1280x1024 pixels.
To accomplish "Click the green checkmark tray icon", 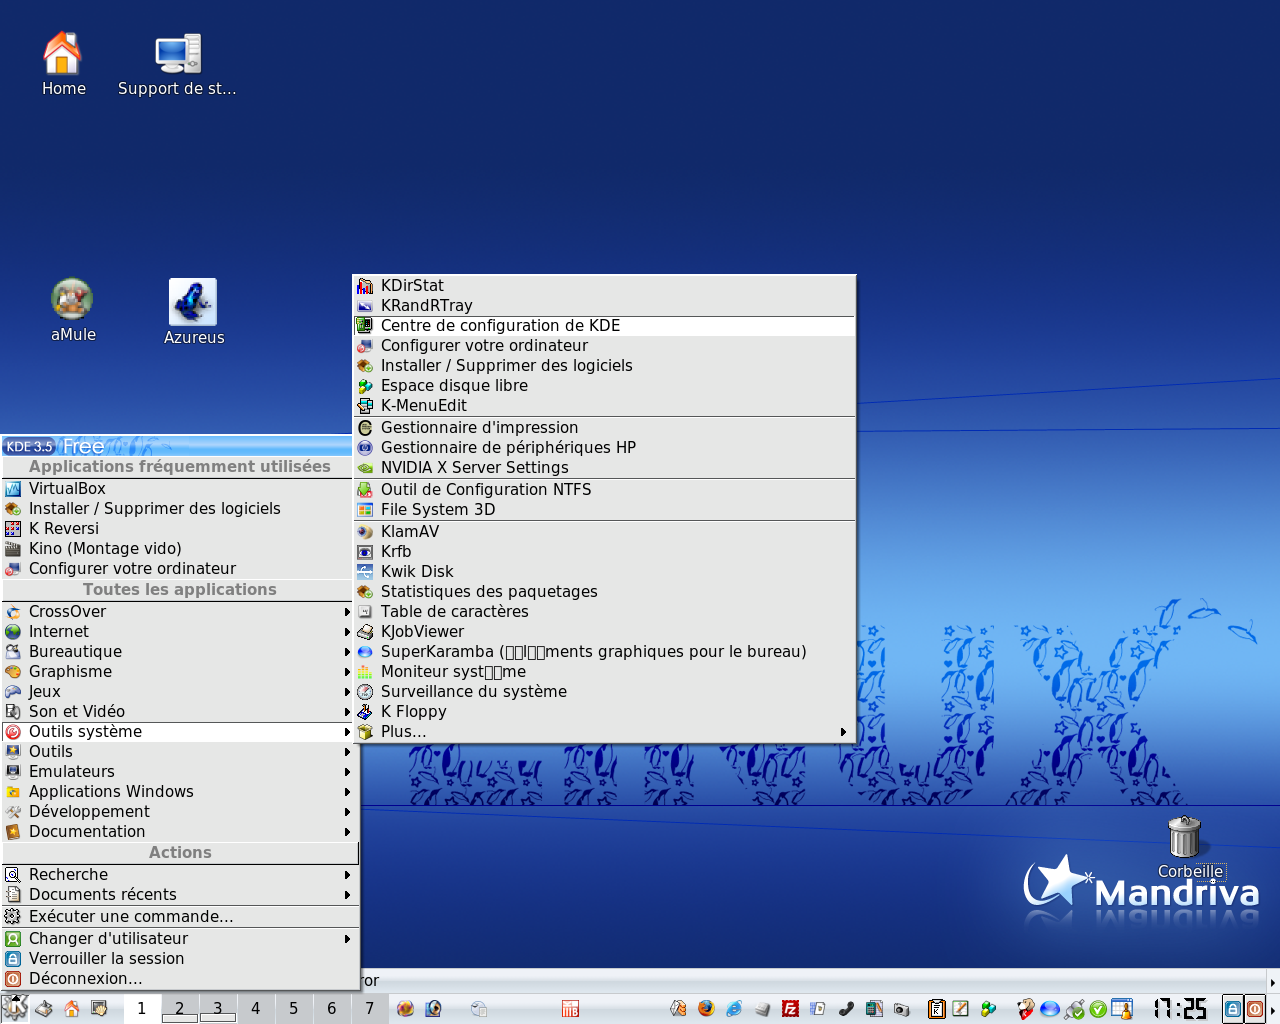I will coord(1098,1009).
